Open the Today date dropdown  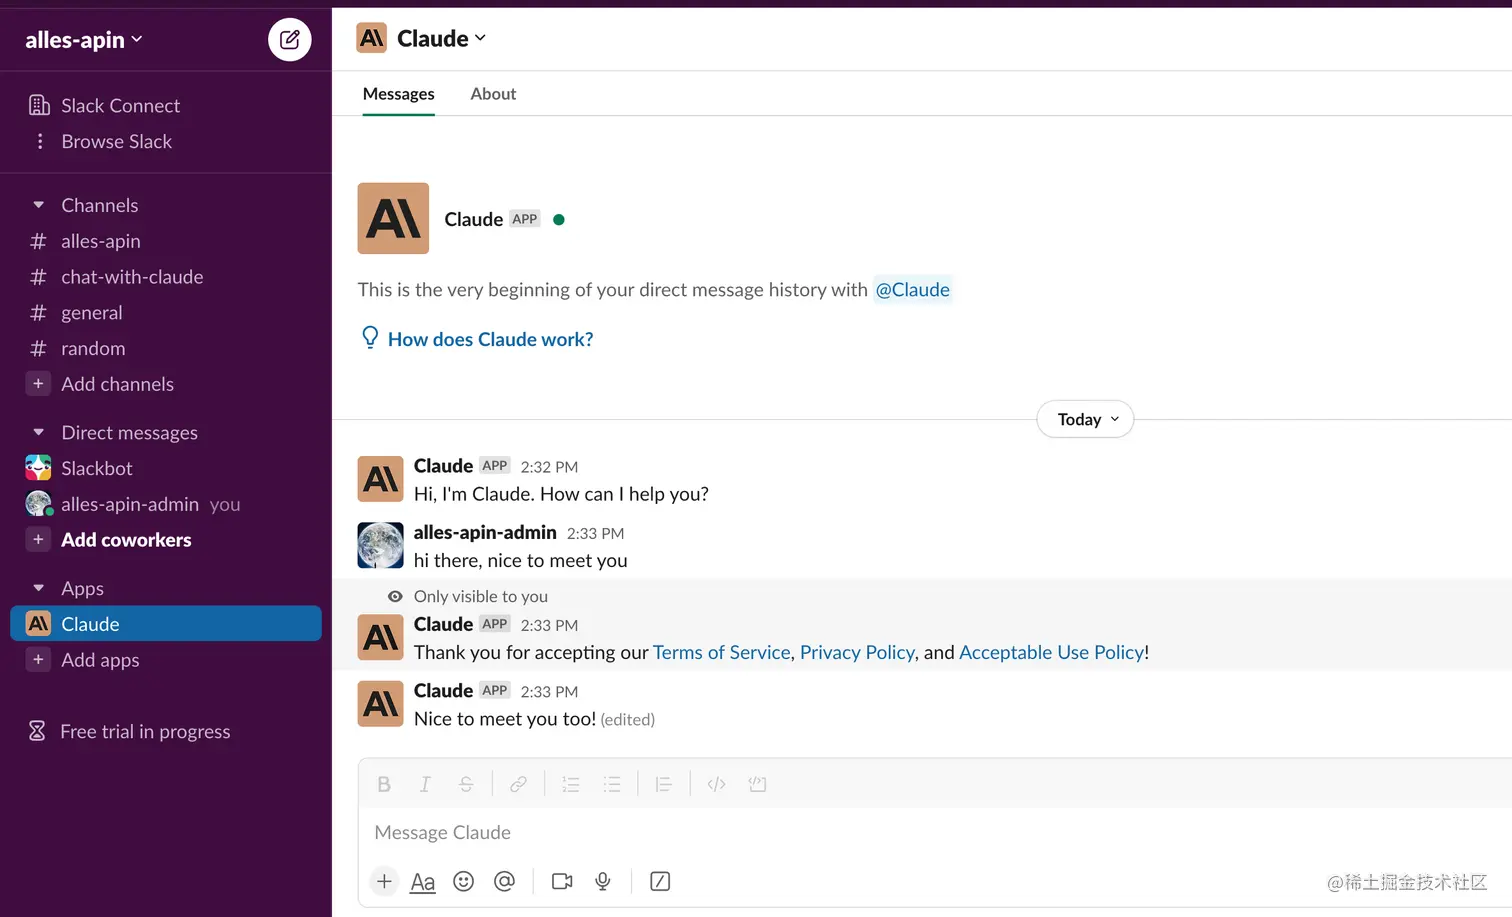point(1085,419)
